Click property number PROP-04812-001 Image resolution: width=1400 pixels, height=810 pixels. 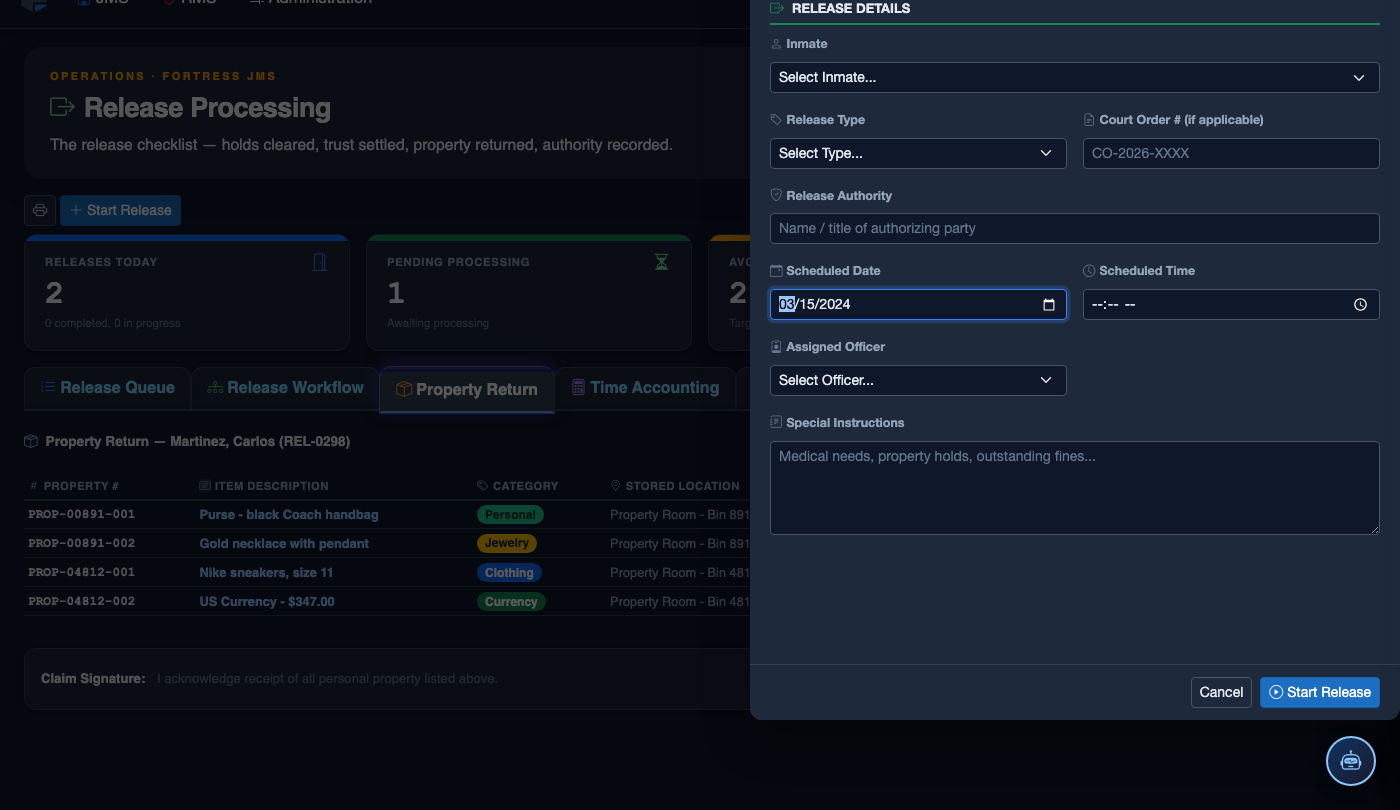(x=82, y=572)
